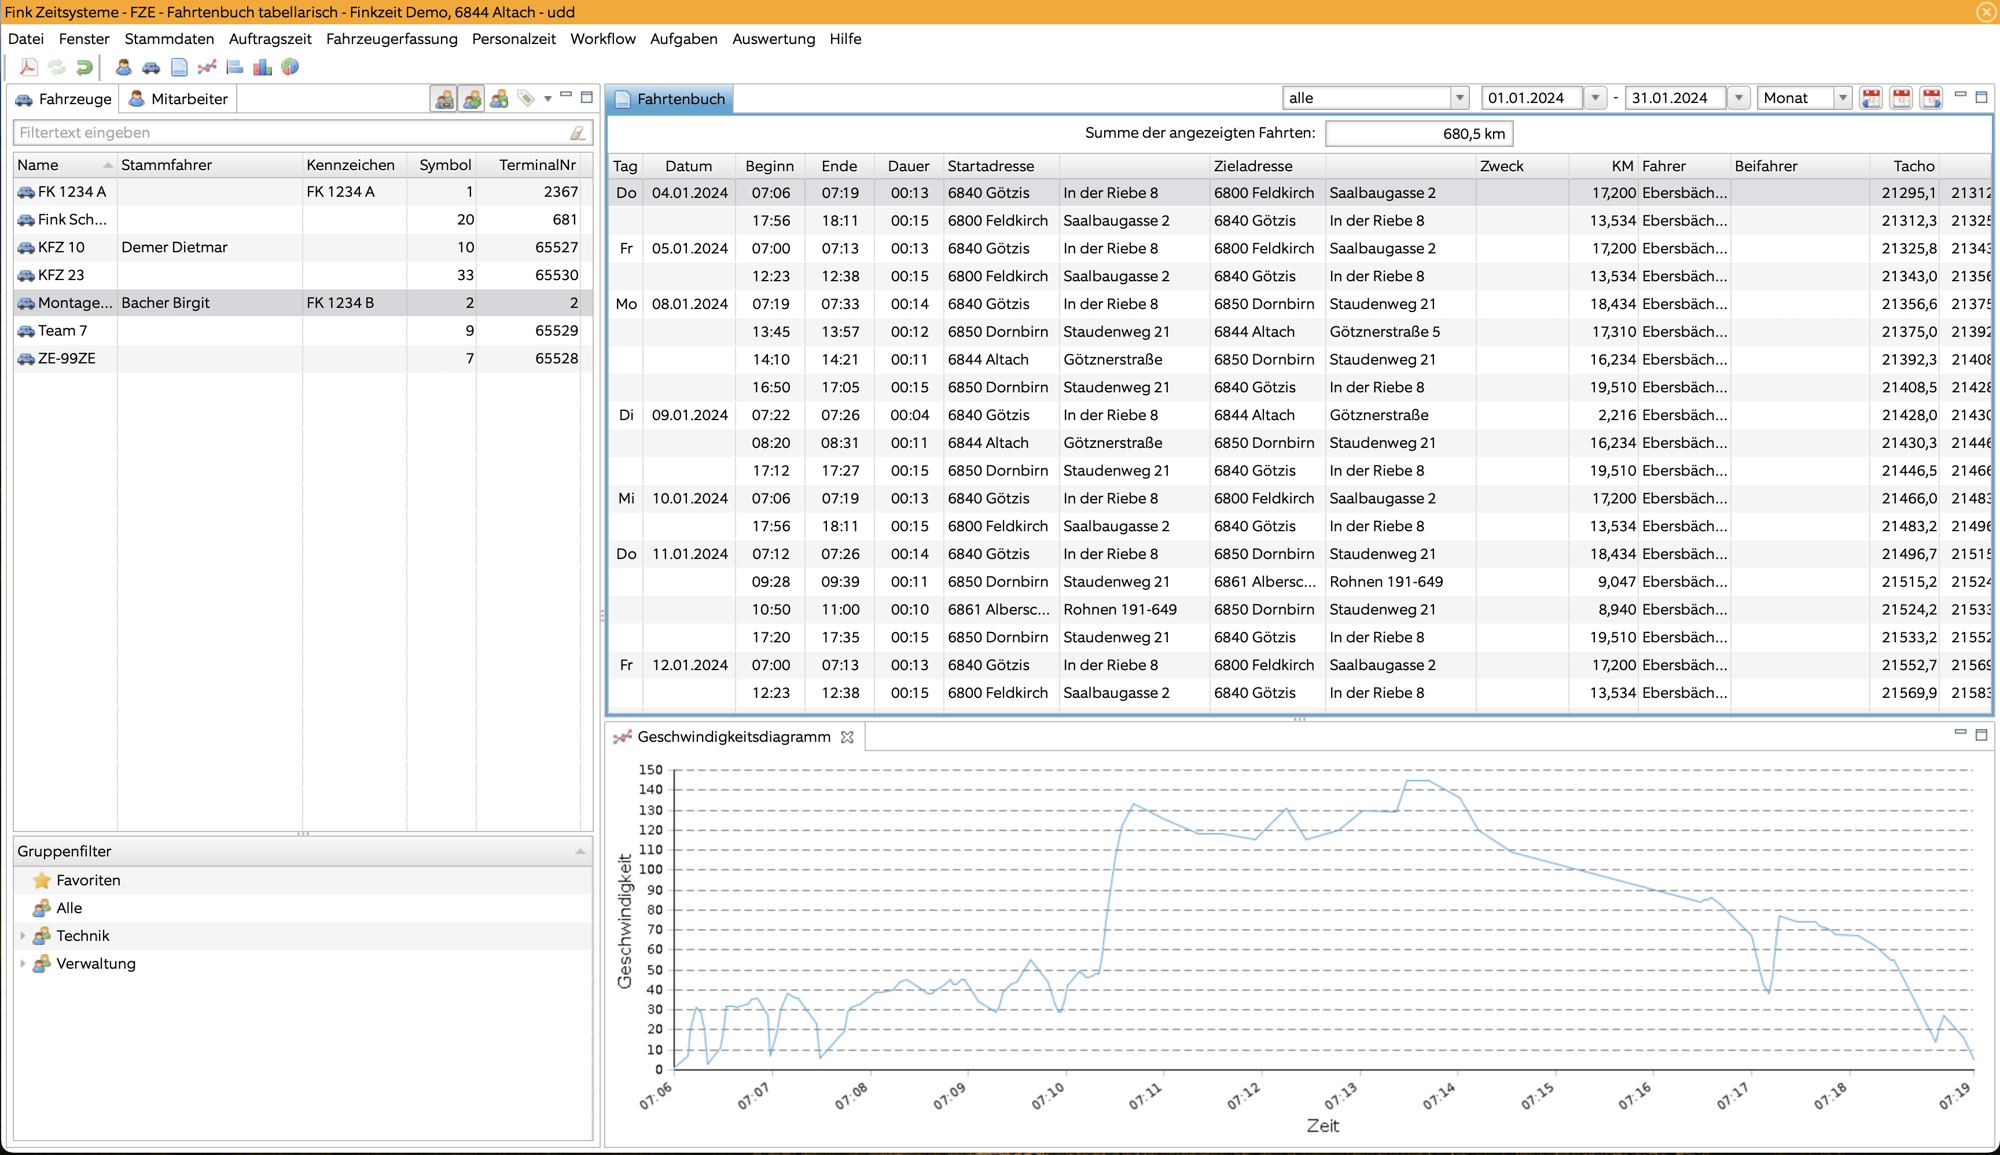
Task: Click the PDF export toolbar icon
Action: tap(28, 68)
